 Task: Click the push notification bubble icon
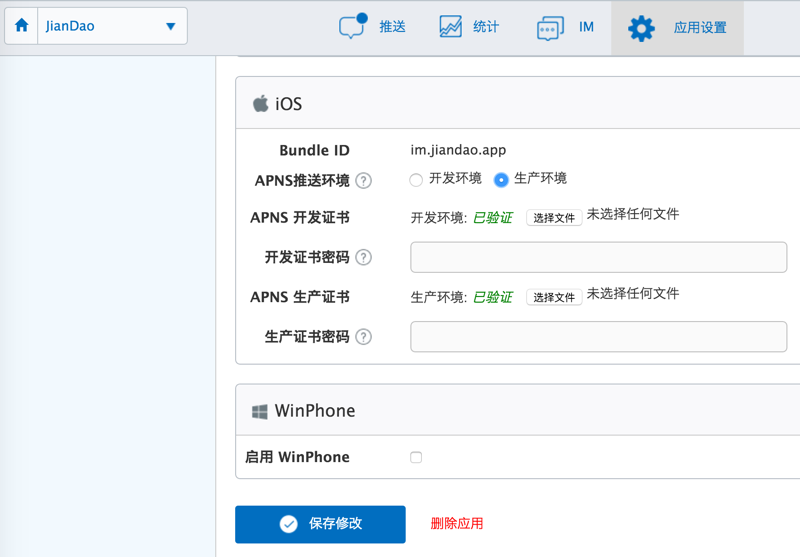[351, 27]
